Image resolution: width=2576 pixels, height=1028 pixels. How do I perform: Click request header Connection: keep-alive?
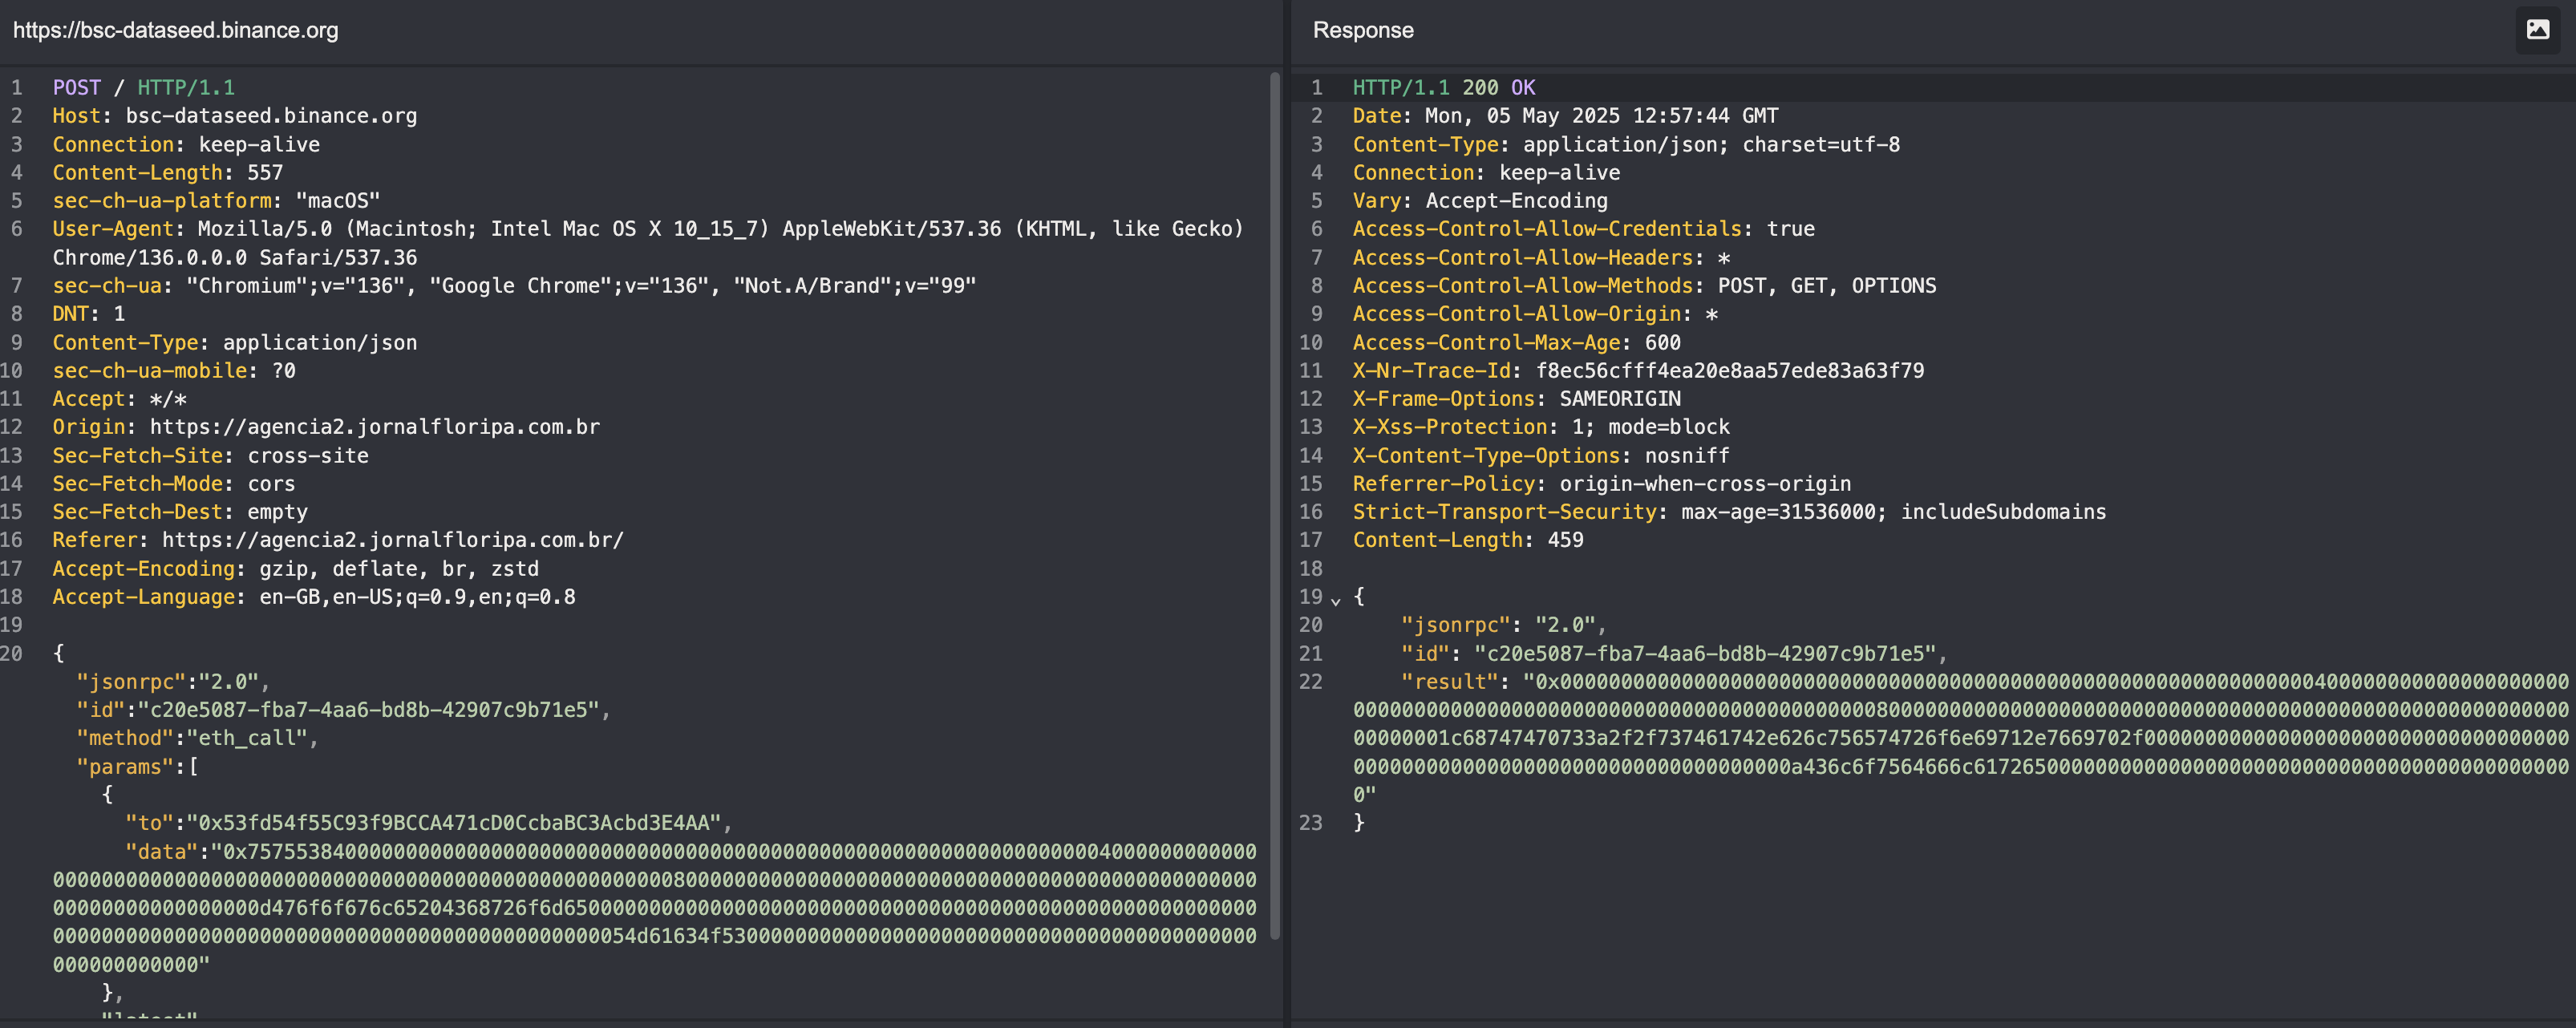click(186, 144)
